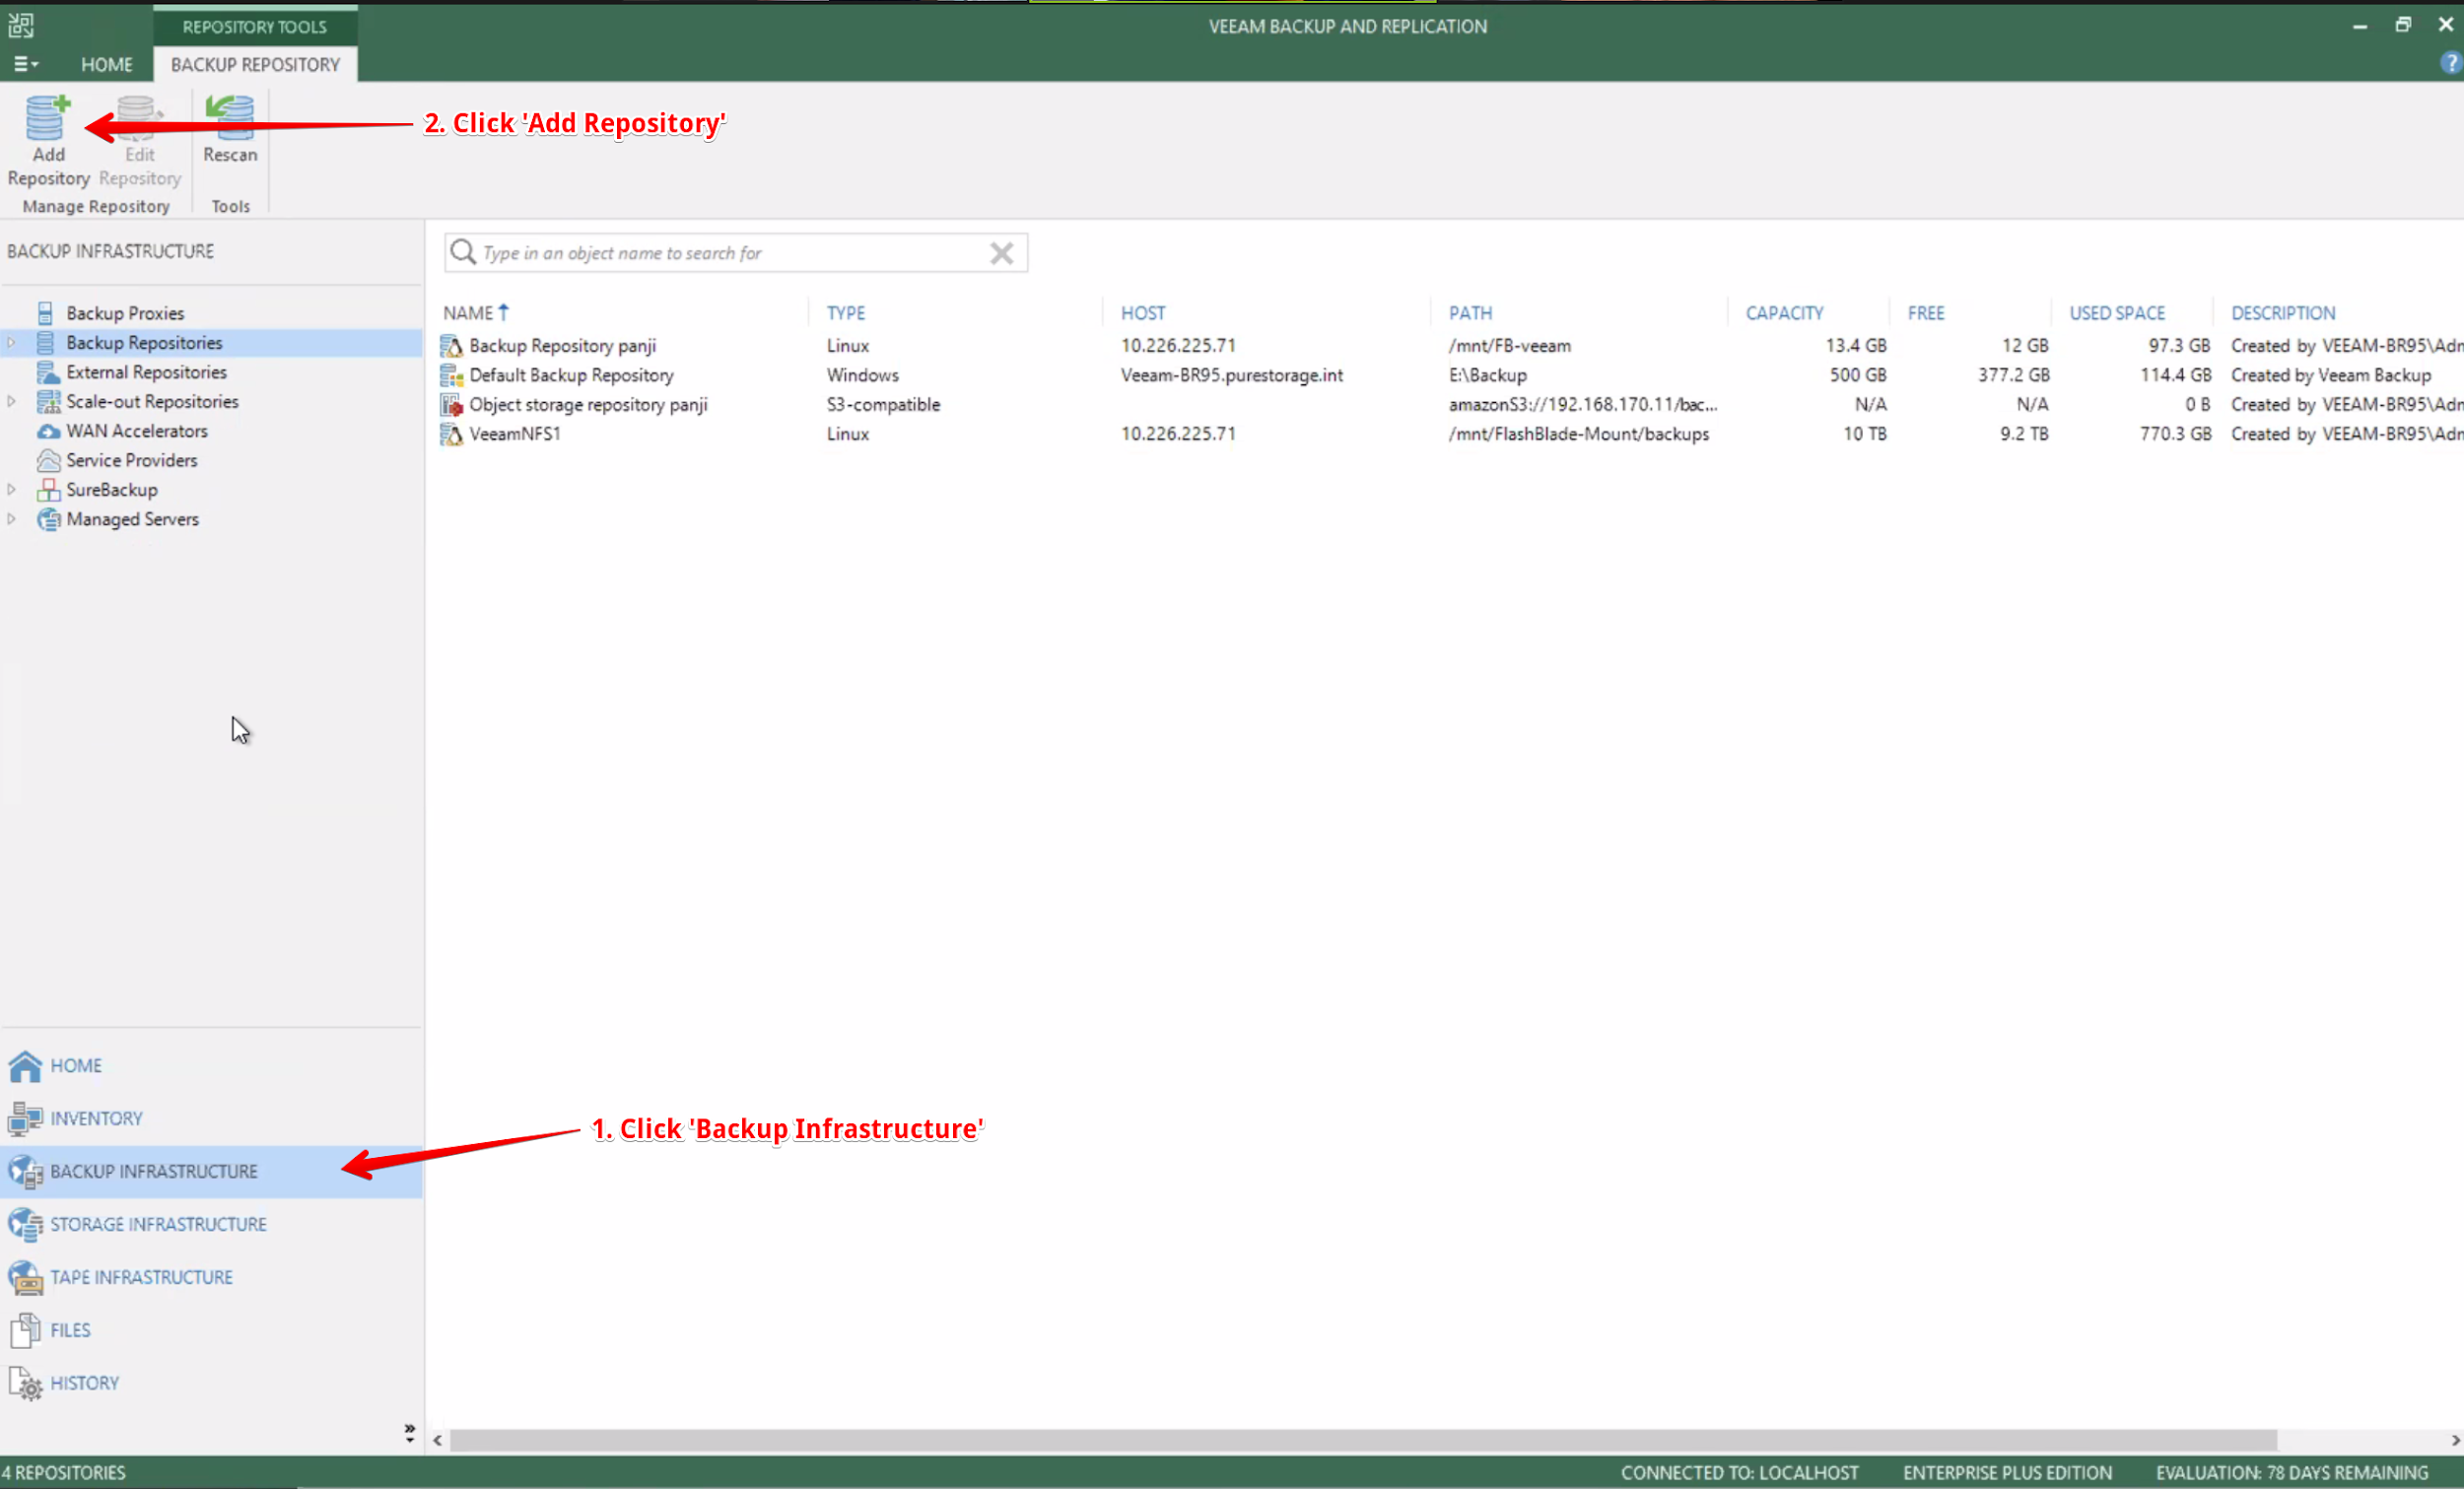Select the 'VeeamNFS1' repository row
Viewport: 2464px width, 1489px height.
click(1450, 434)
